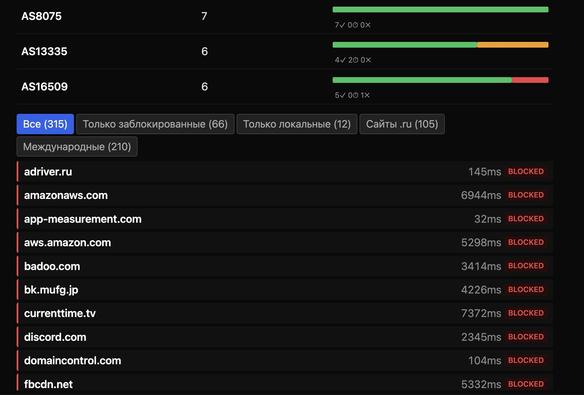Select the aws.amazon.com entry
The height and width of the screenshot is (395, 584).
[285, 242]
